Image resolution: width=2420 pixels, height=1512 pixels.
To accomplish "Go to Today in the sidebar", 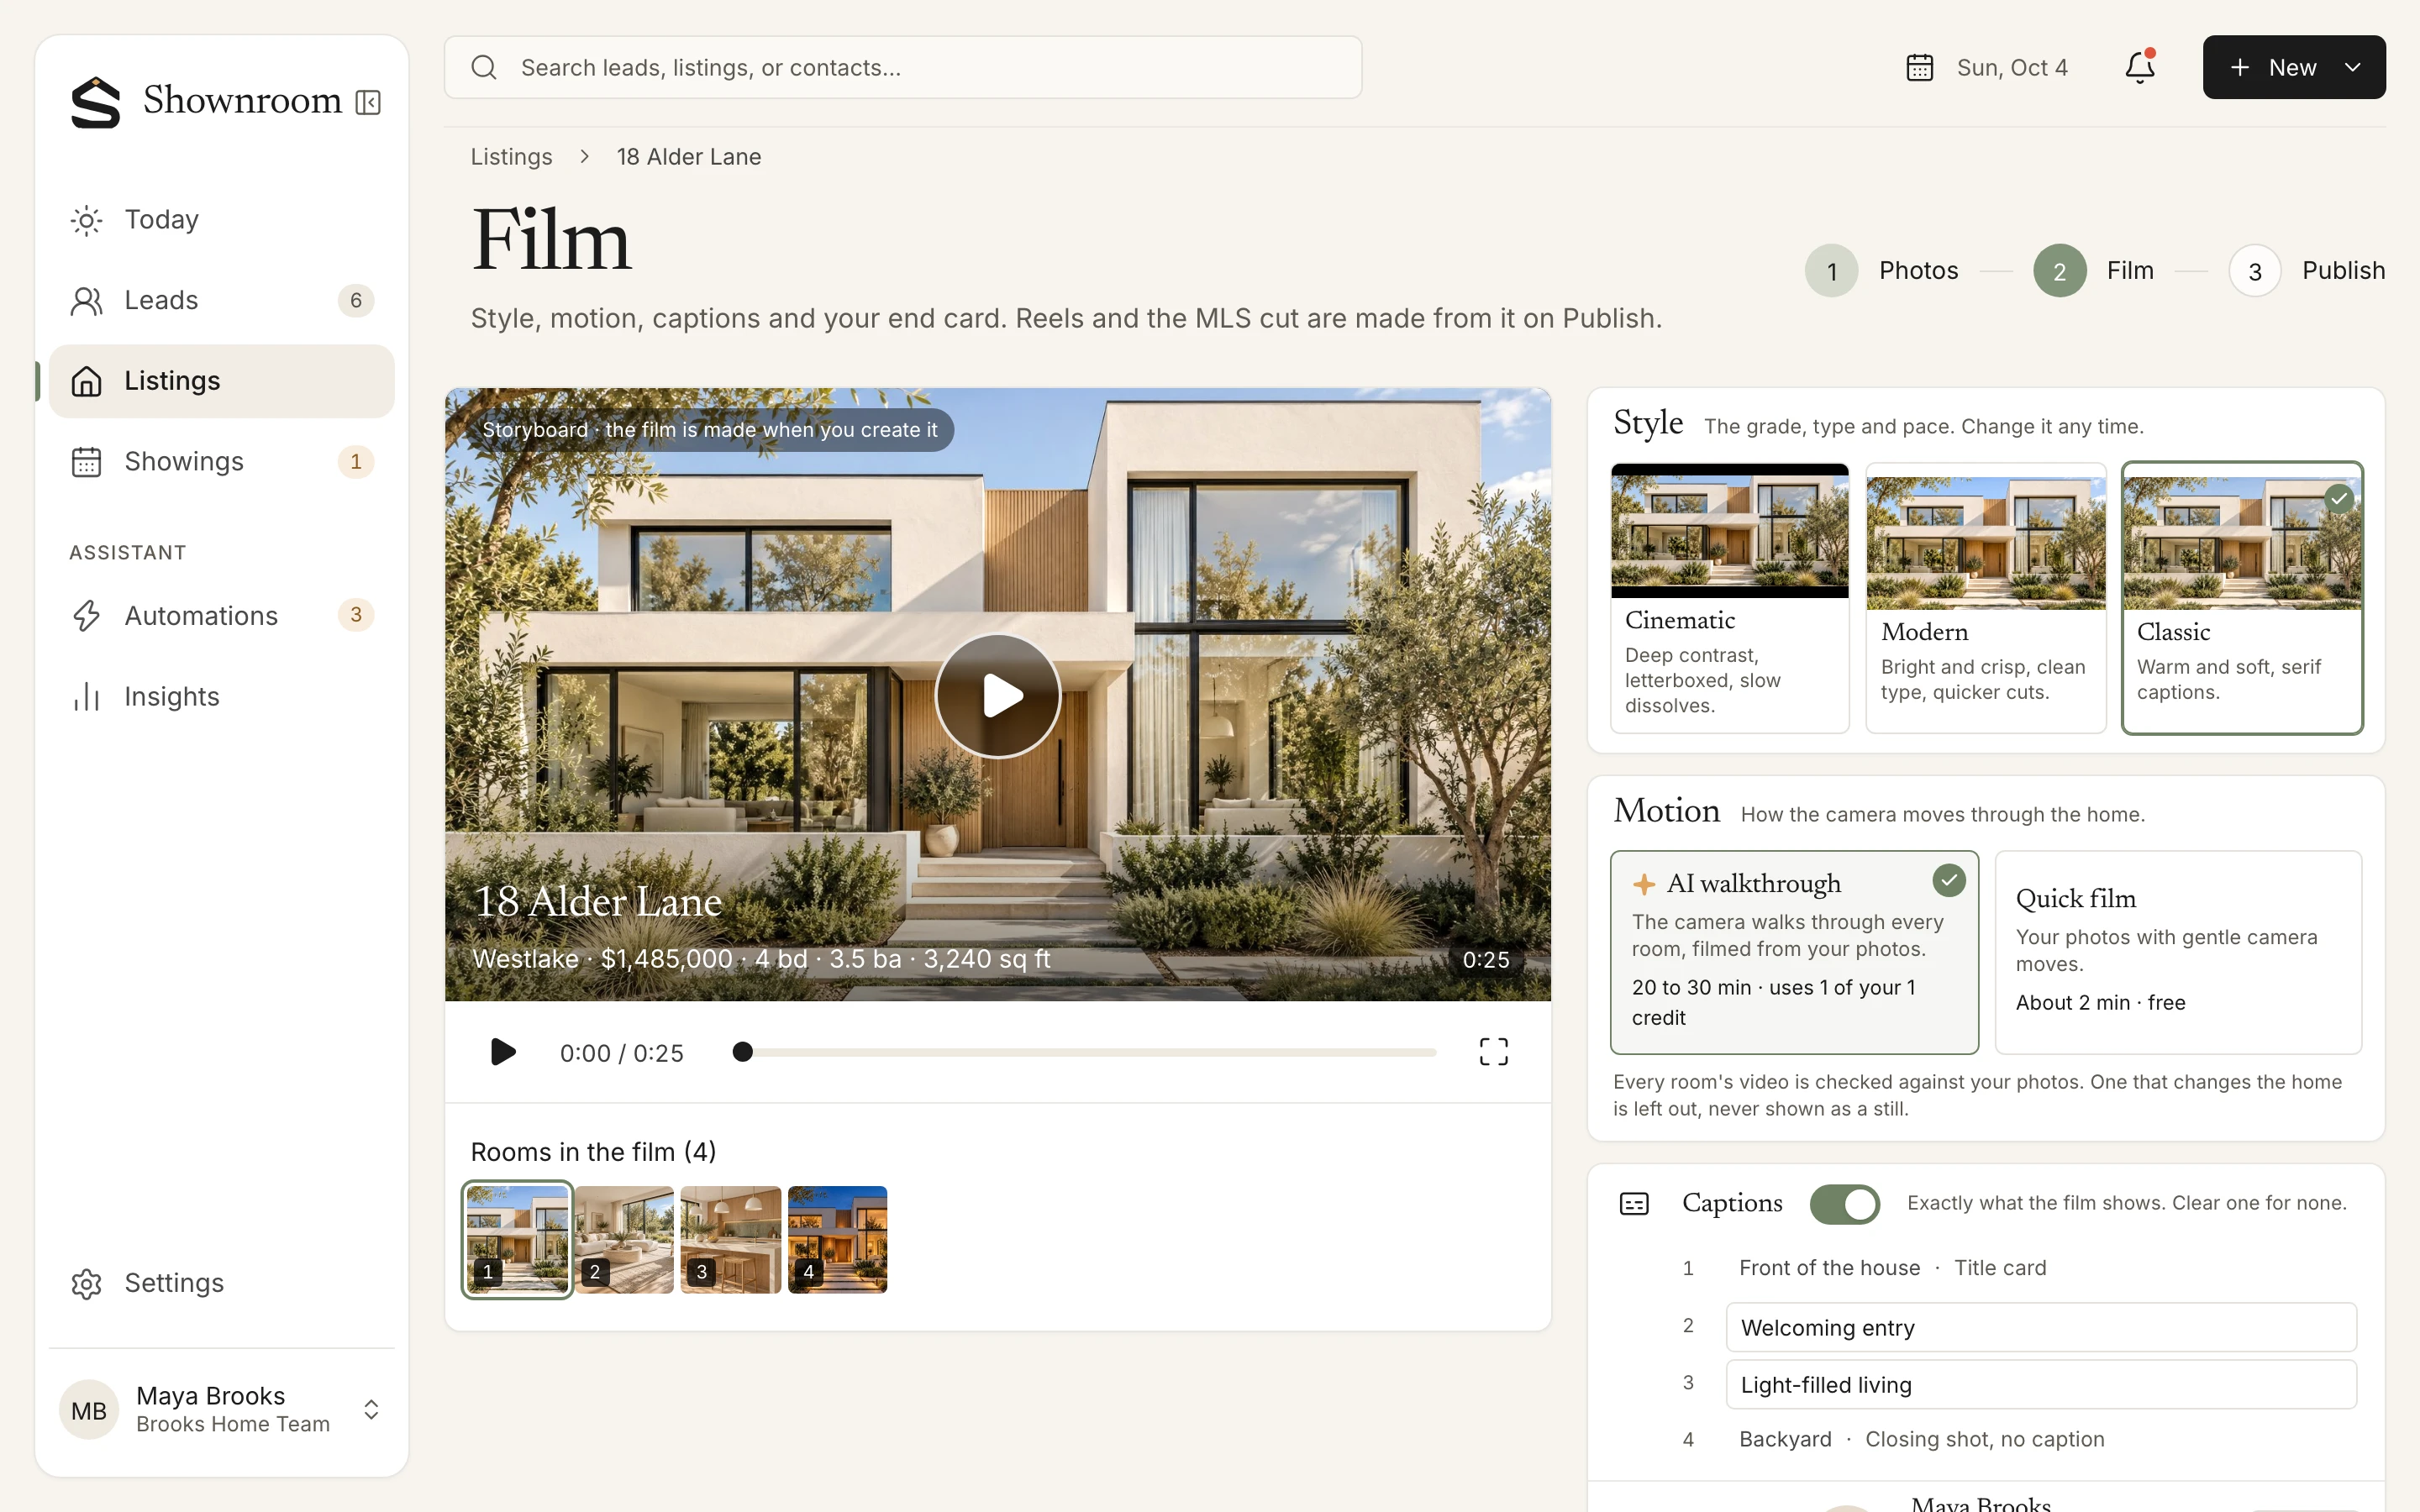I will tap(221, 219).
